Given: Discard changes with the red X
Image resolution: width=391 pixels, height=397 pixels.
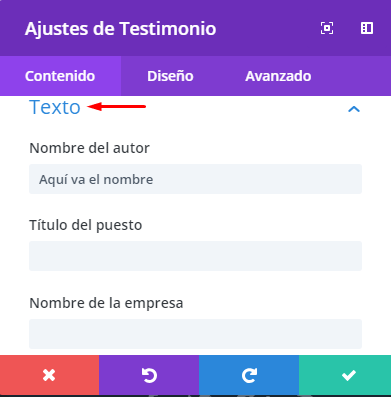Looking at the screenshot, I should pyautogui.click(x=49, y=375).
